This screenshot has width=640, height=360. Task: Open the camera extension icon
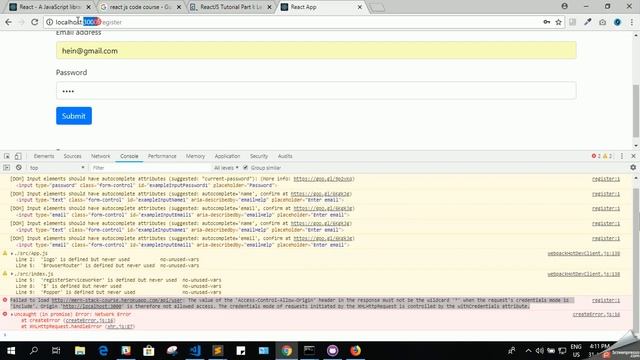602,22
